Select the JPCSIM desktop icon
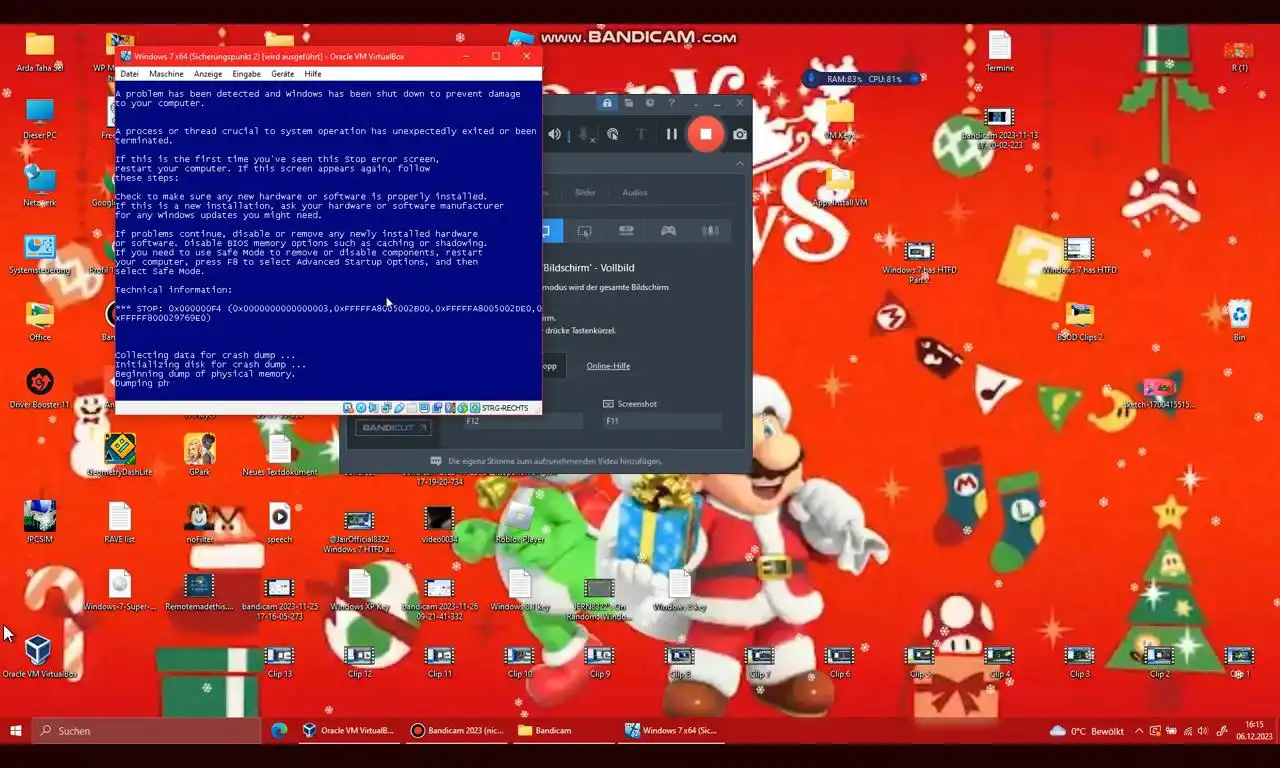The width and height of the screenshot is (1280, 768). point(39,522)
